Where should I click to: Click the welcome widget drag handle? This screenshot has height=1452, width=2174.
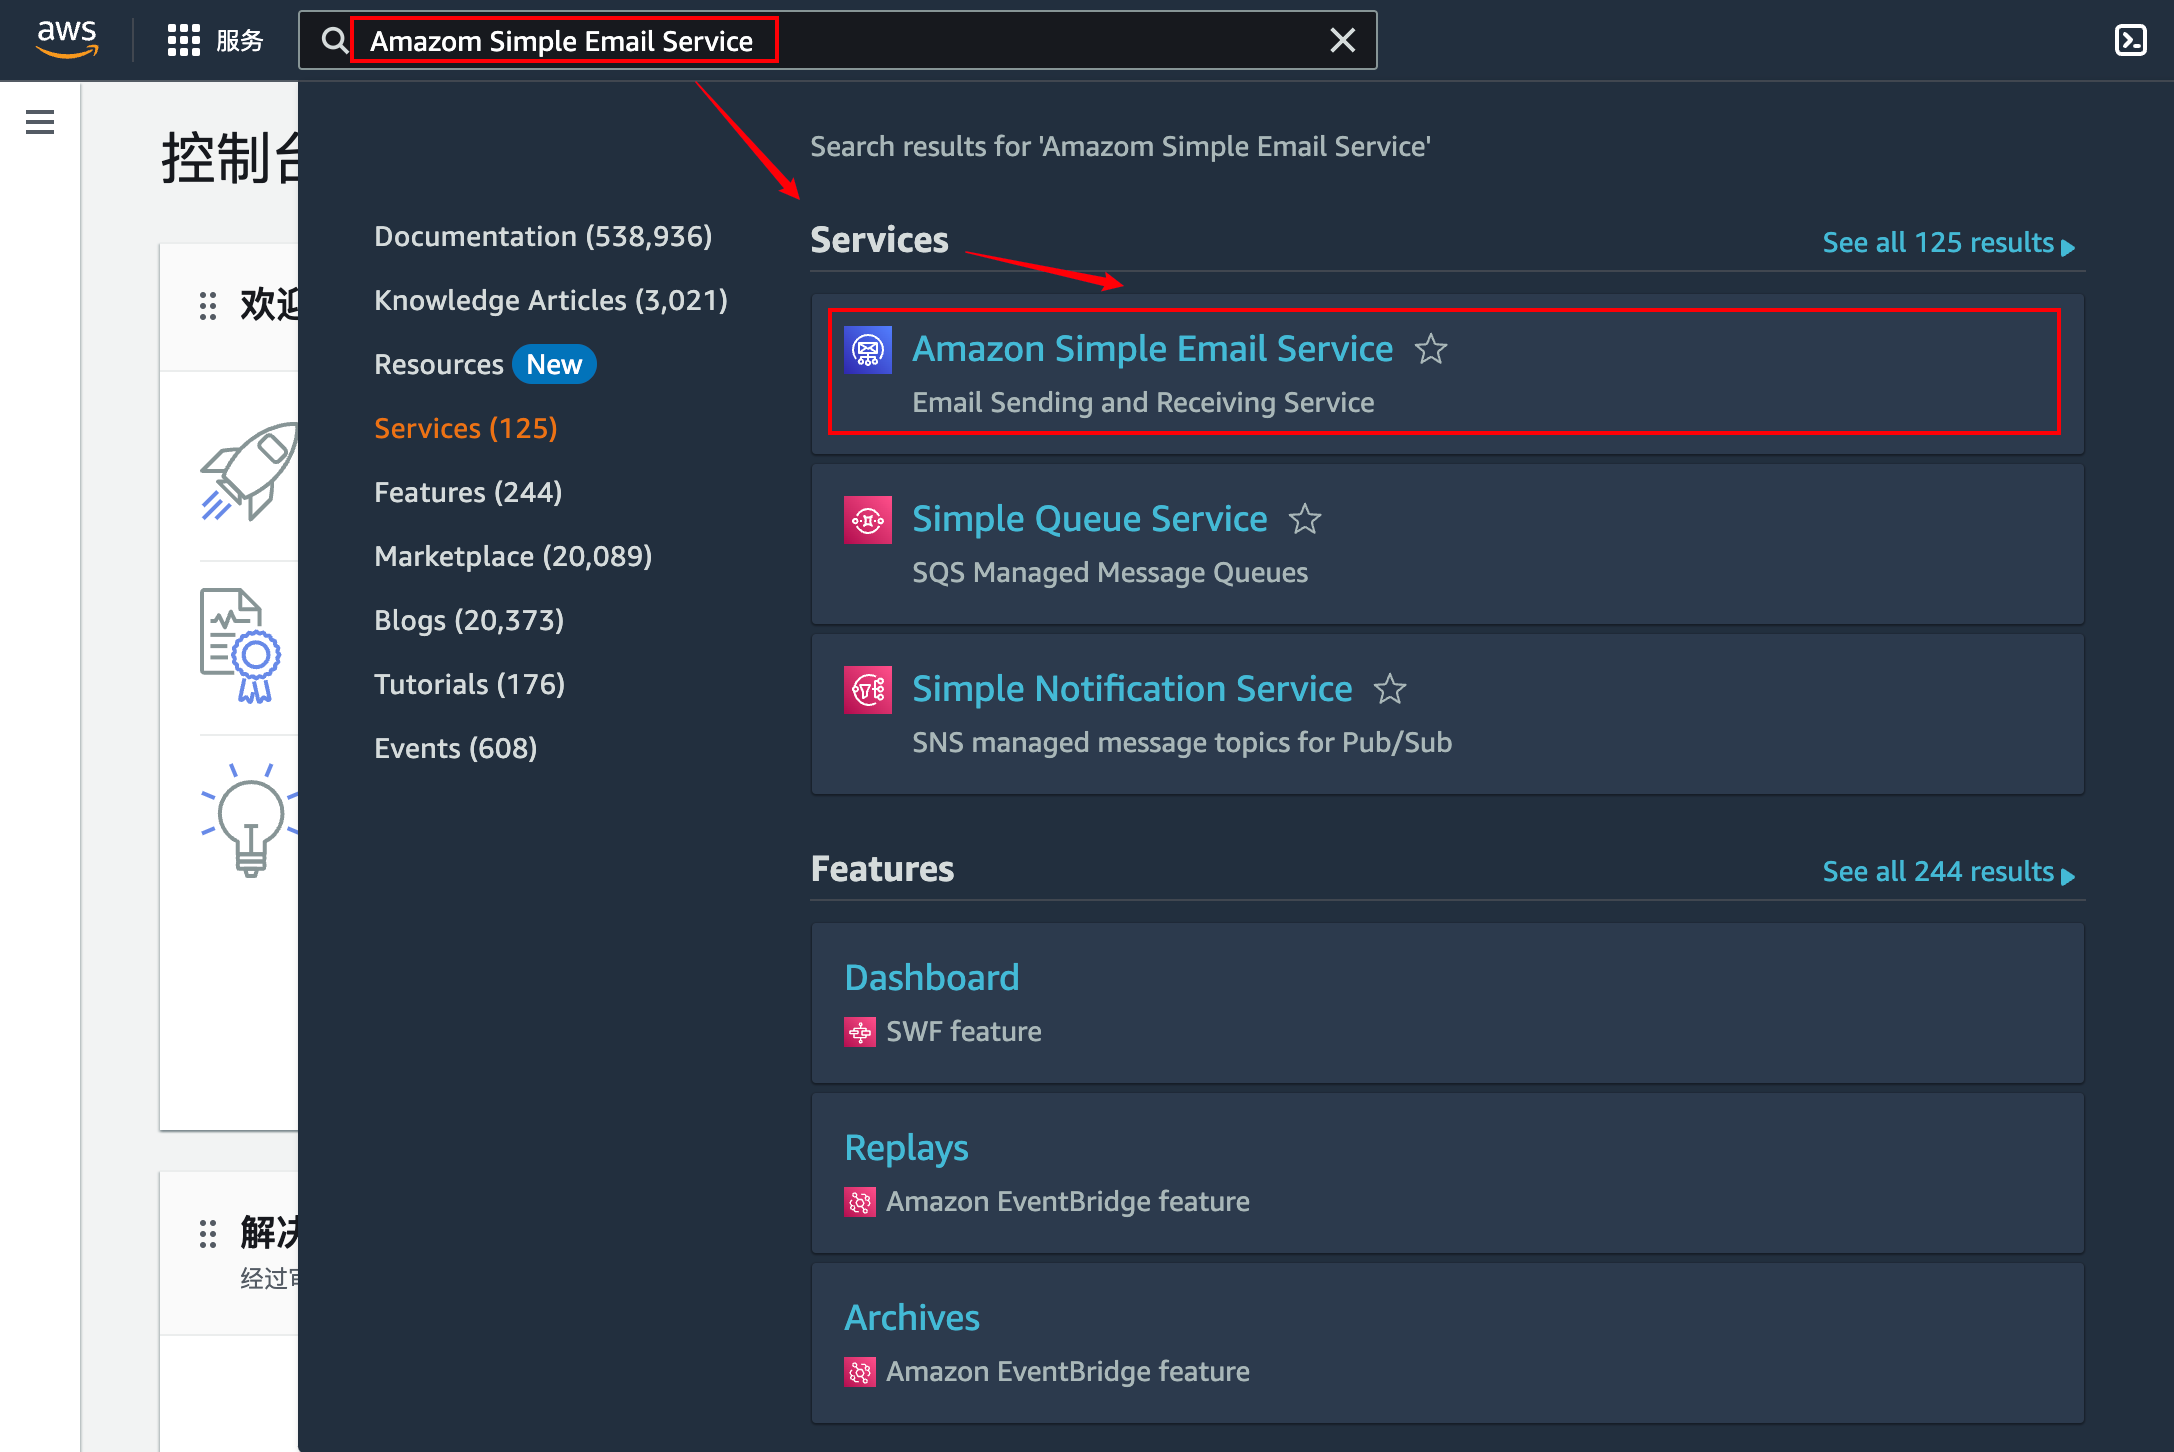208,306
